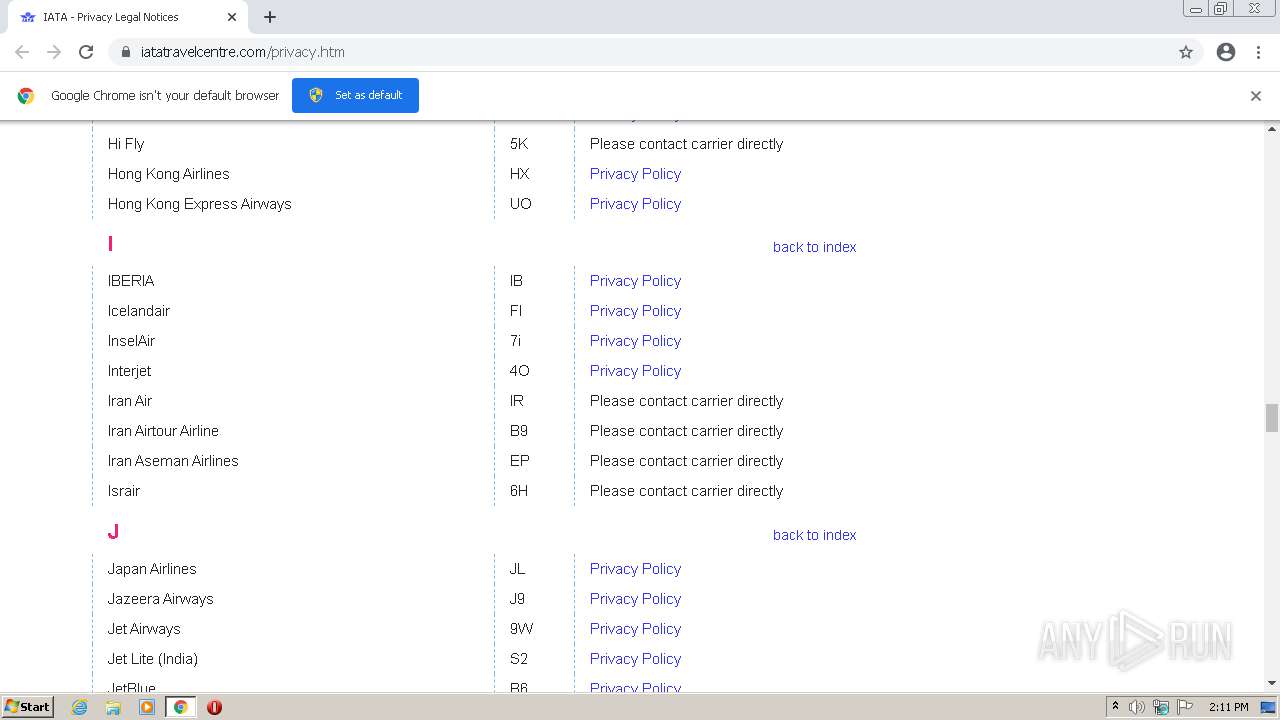Open Hong Kong Express Airways Privacy Policy

click(635, 204)
